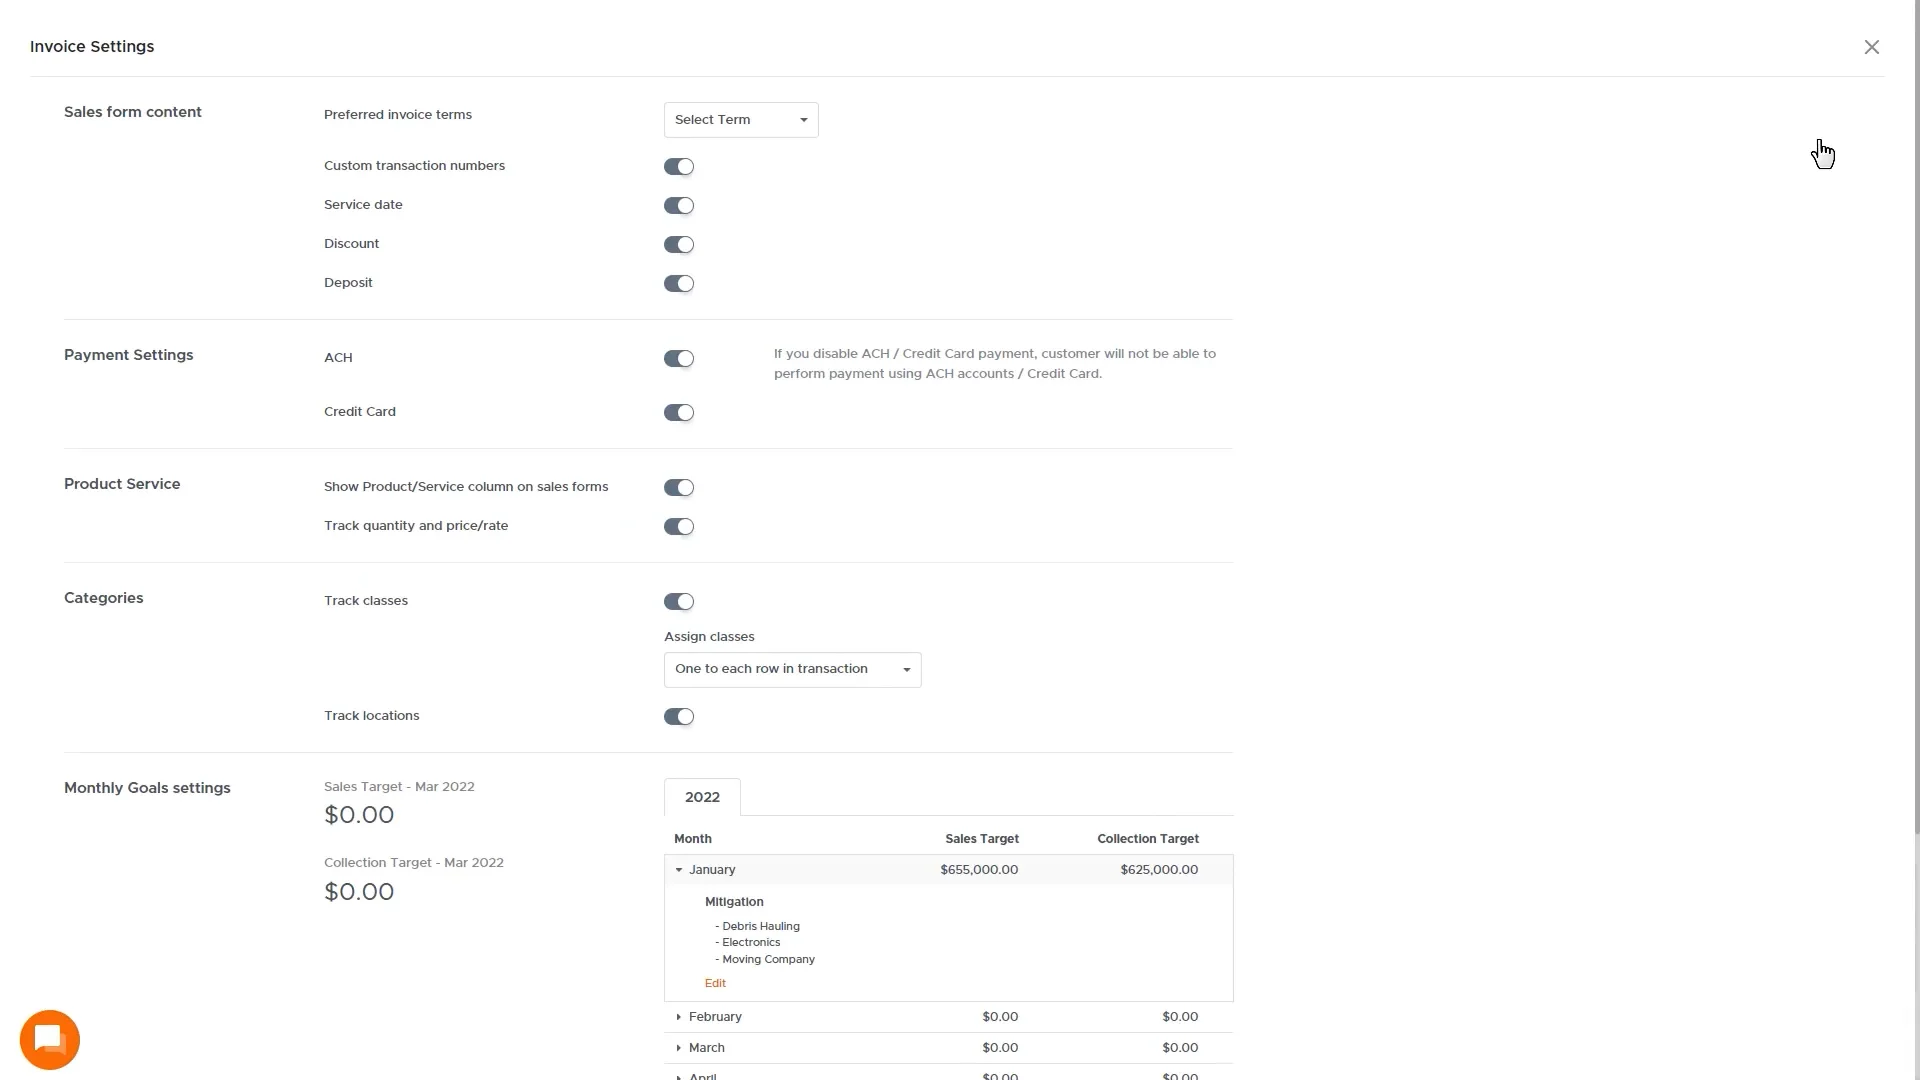This screenshot has width=1920, height=1080.
Task: Expand the April goals row
Action: tap(680, 1076)
